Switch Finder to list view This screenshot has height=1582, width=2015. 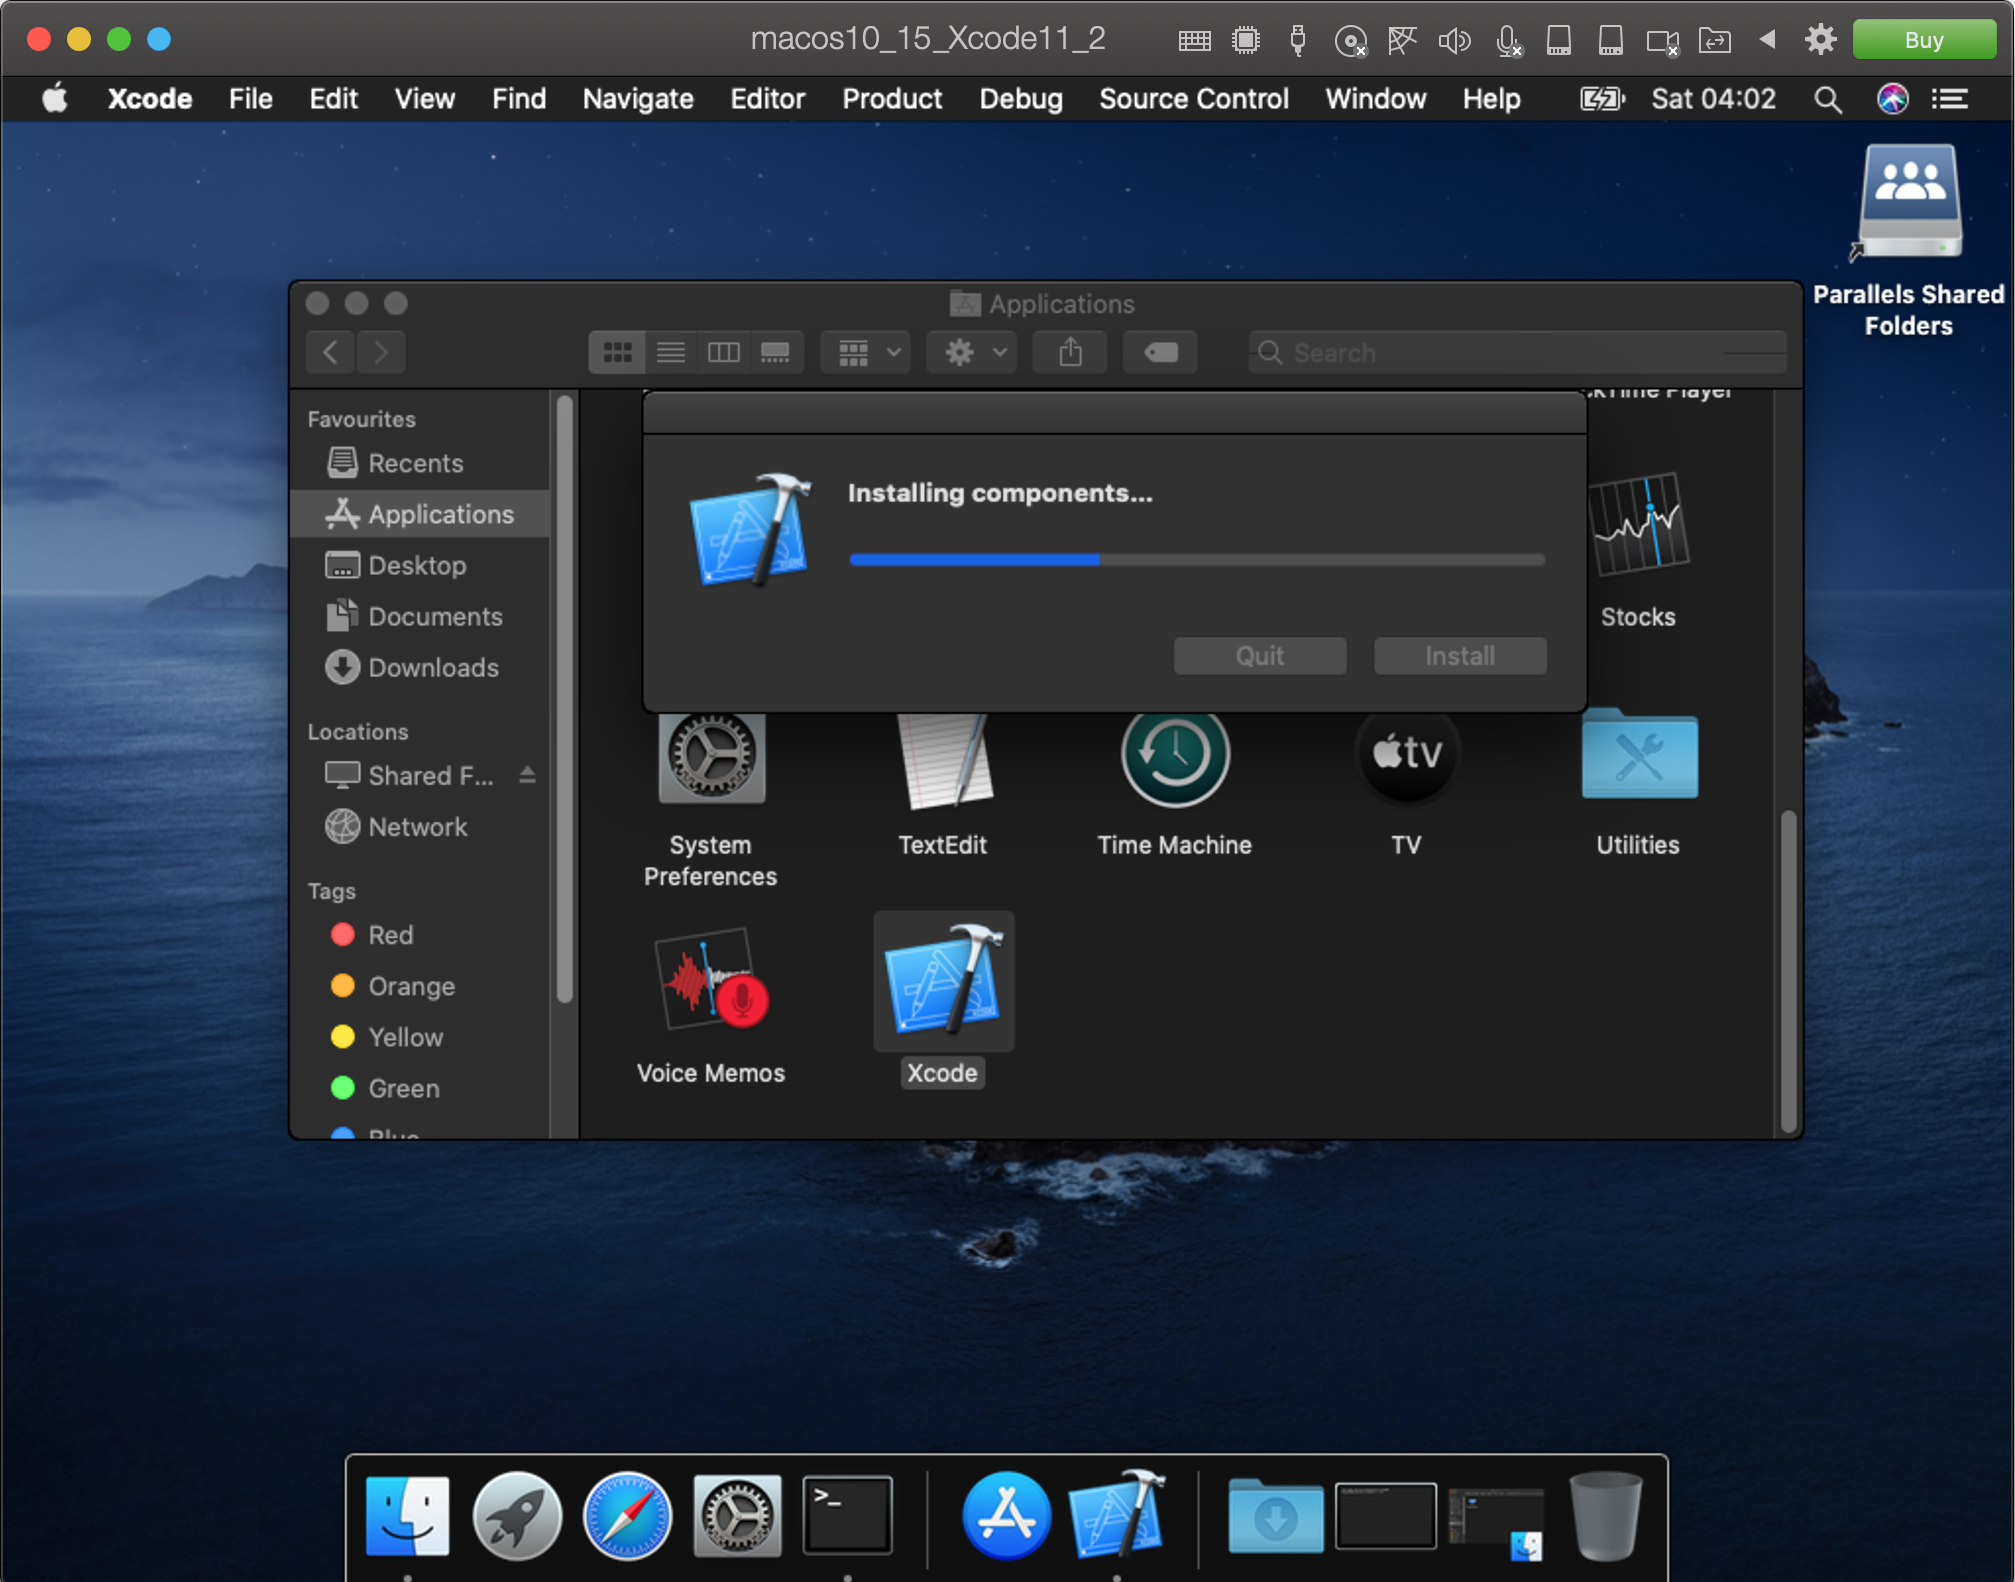670,352
